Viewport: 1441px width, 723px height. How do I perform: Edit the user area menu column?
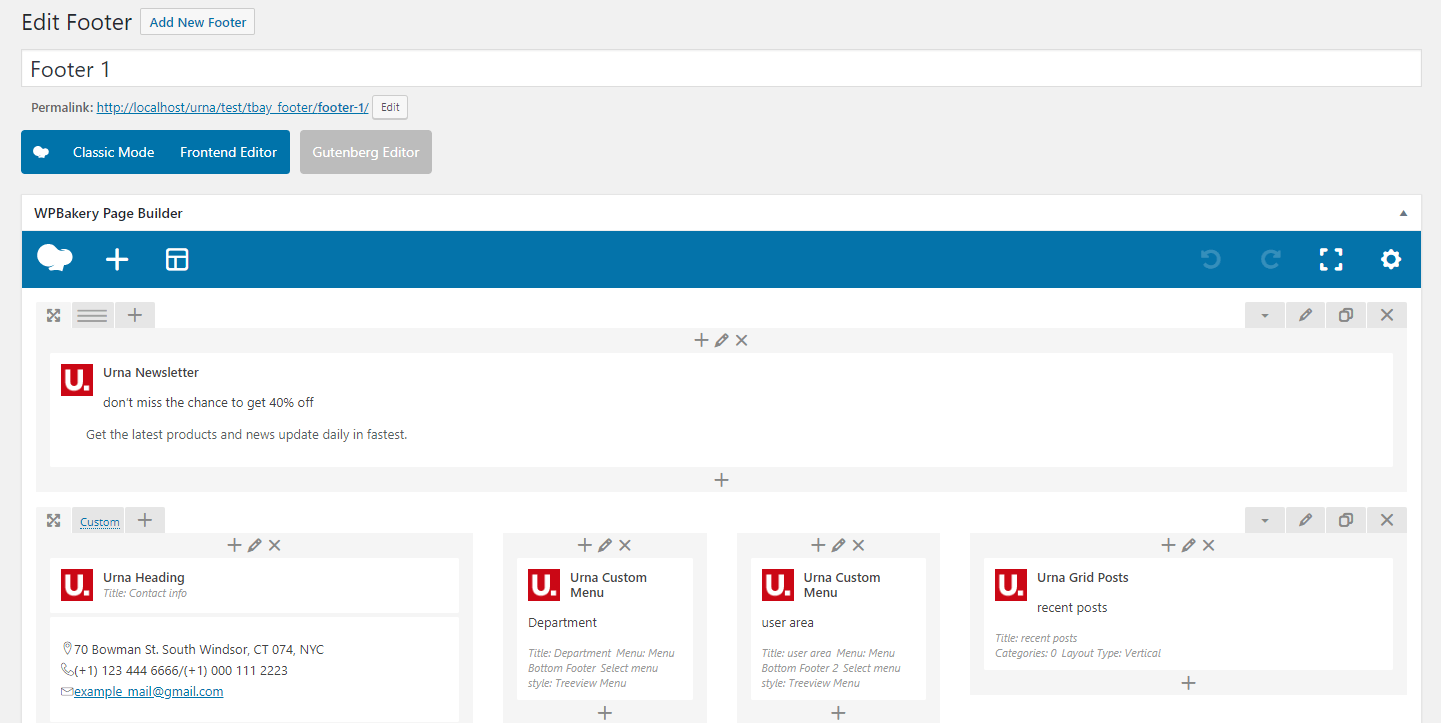[x=838, y=545]
